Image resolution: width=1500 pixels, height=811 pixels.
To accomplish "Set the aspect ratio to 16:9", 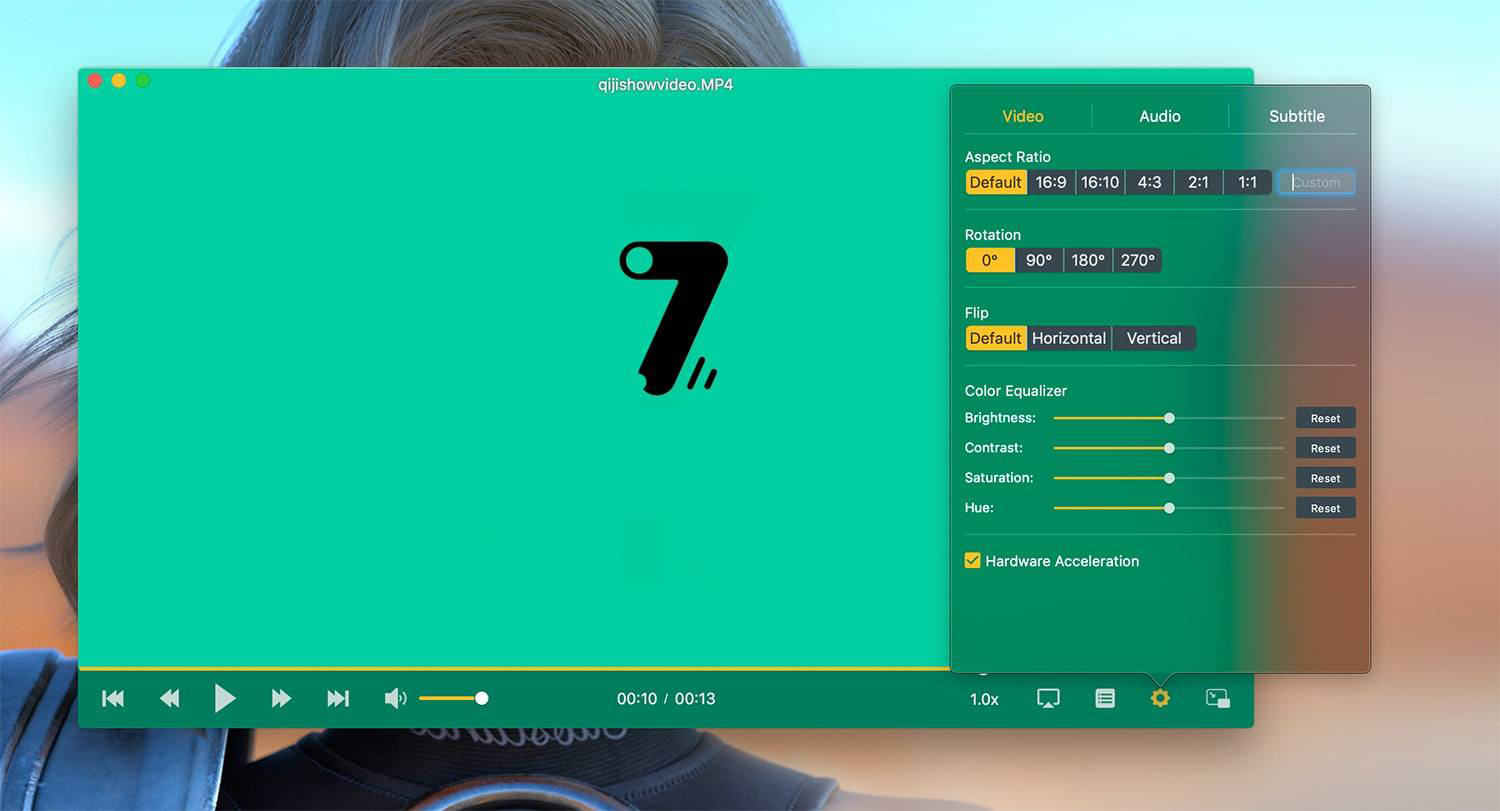I will coord(1051,182).
